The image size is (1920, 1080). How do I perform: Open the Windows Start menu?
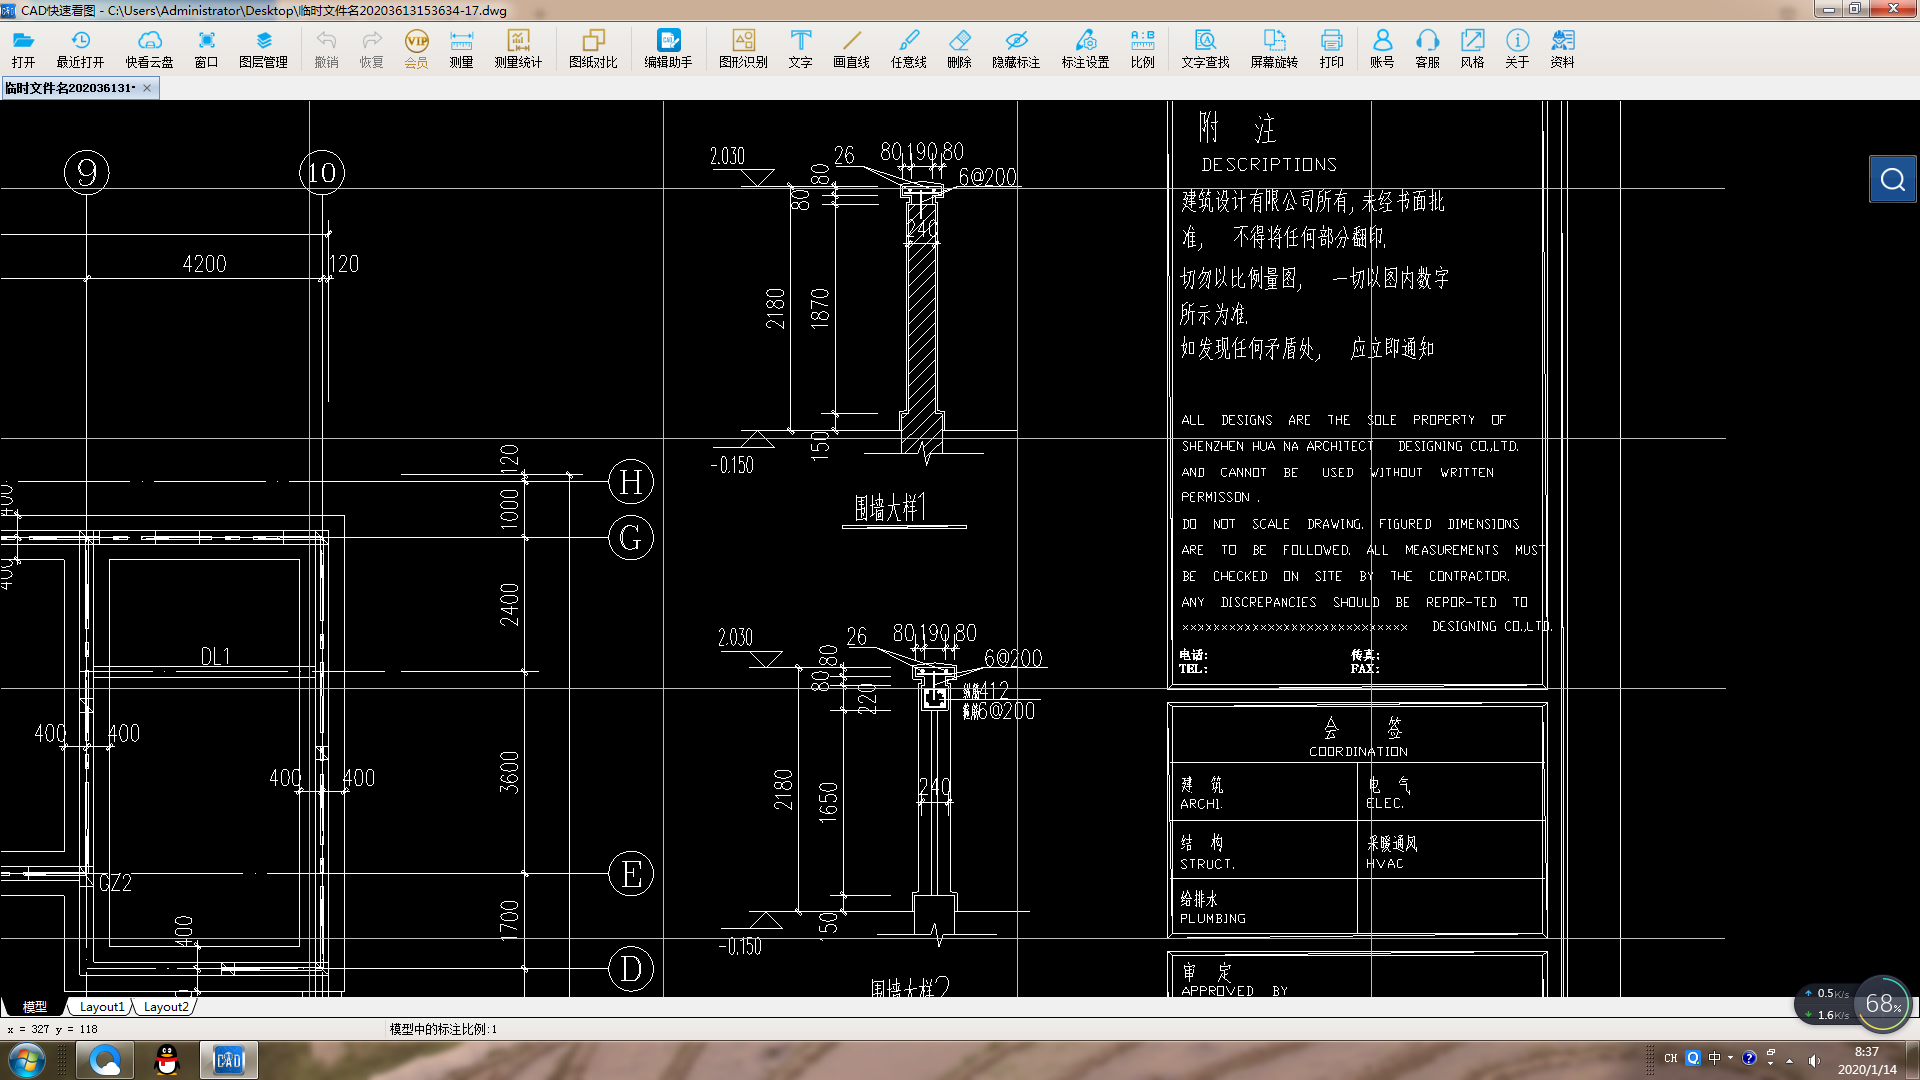coord(26,1060)
